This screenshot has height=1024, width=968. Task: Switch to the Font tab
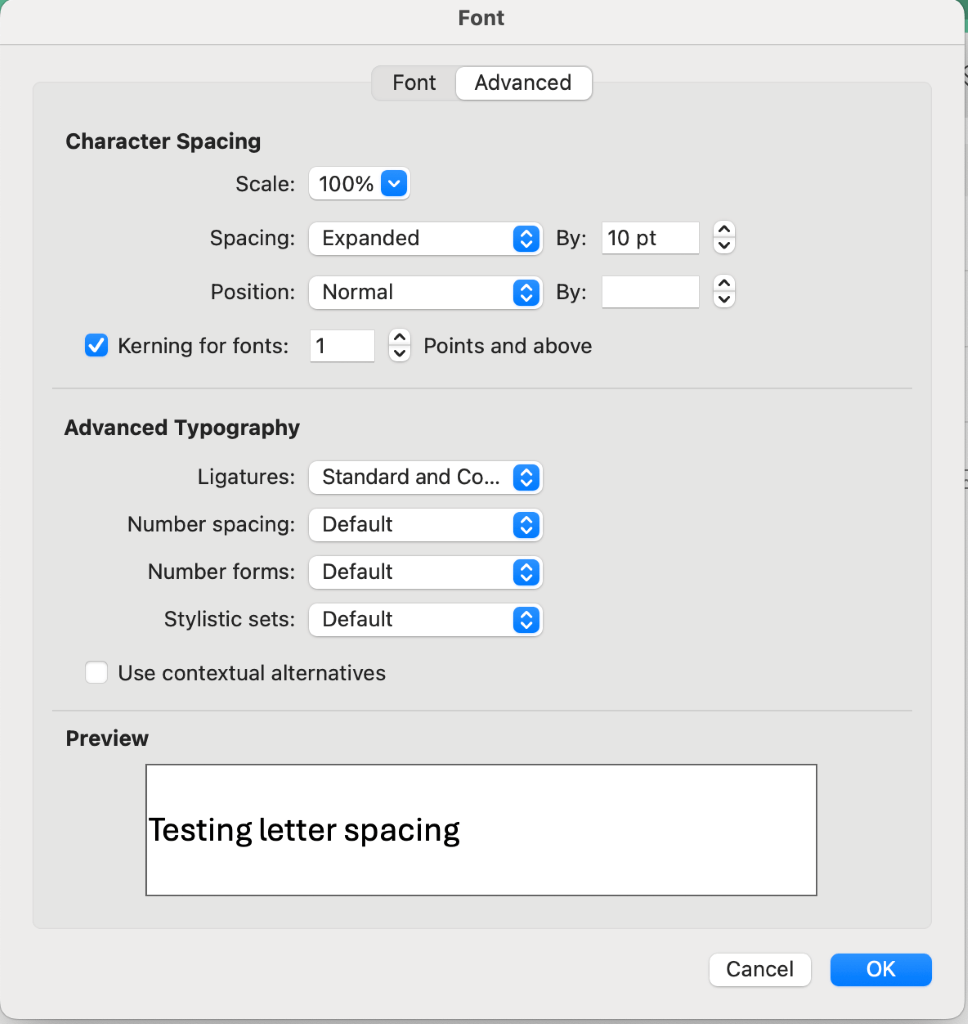pos(413,83)
